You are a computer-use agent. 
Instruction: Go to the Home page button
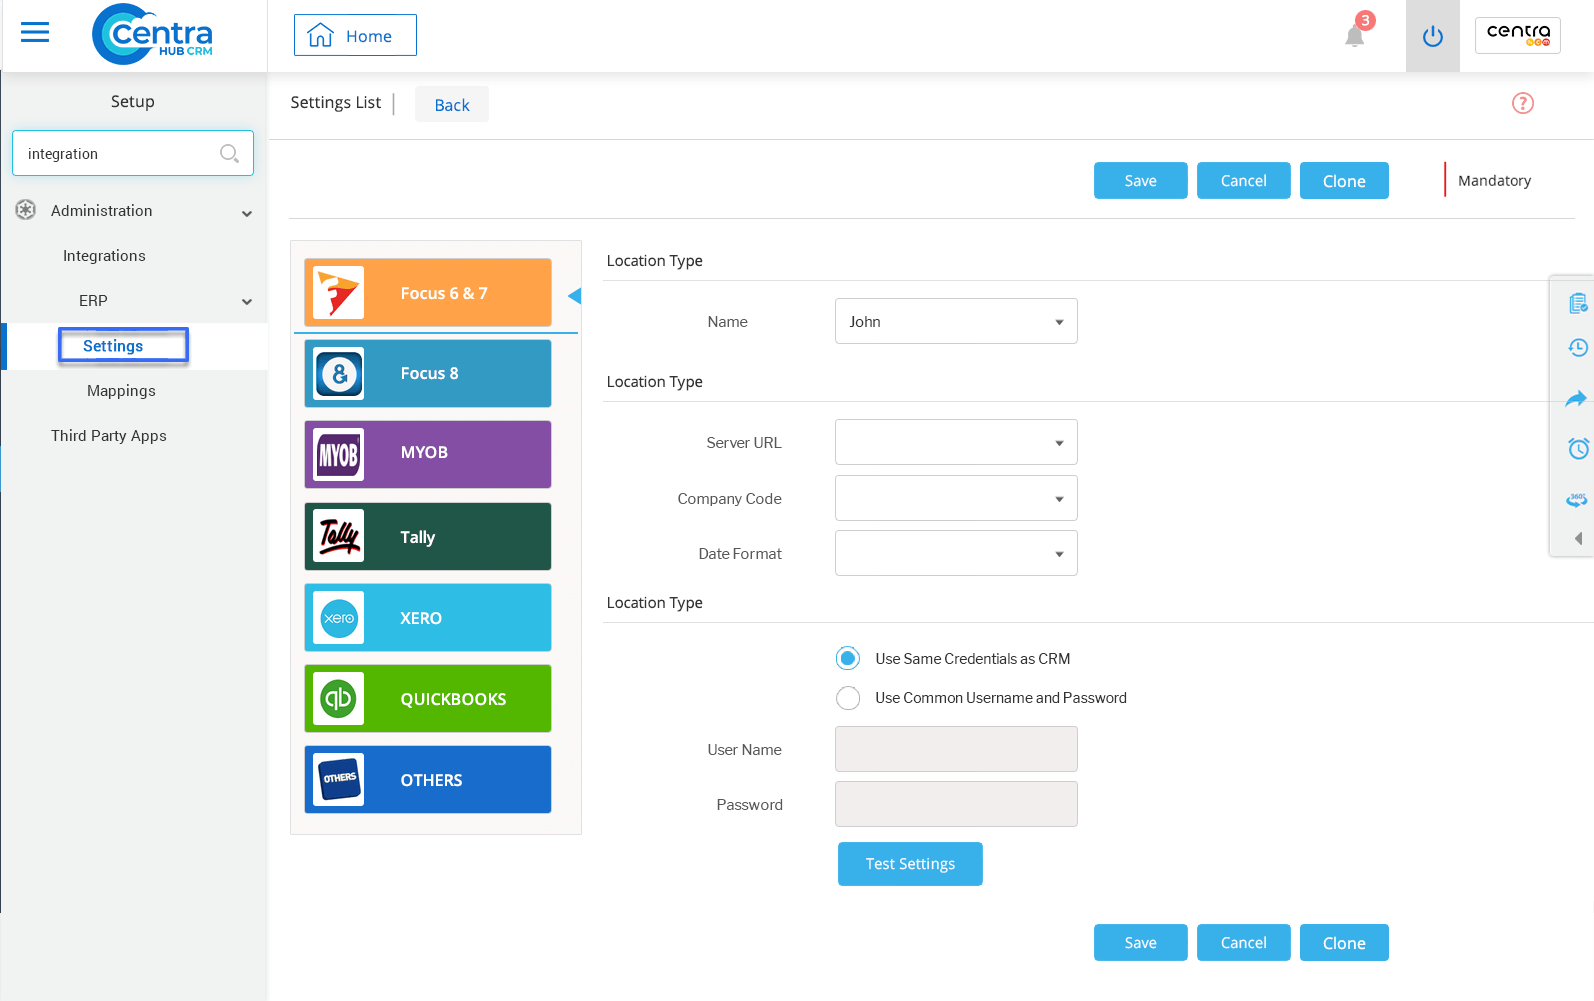click(355, 35)
